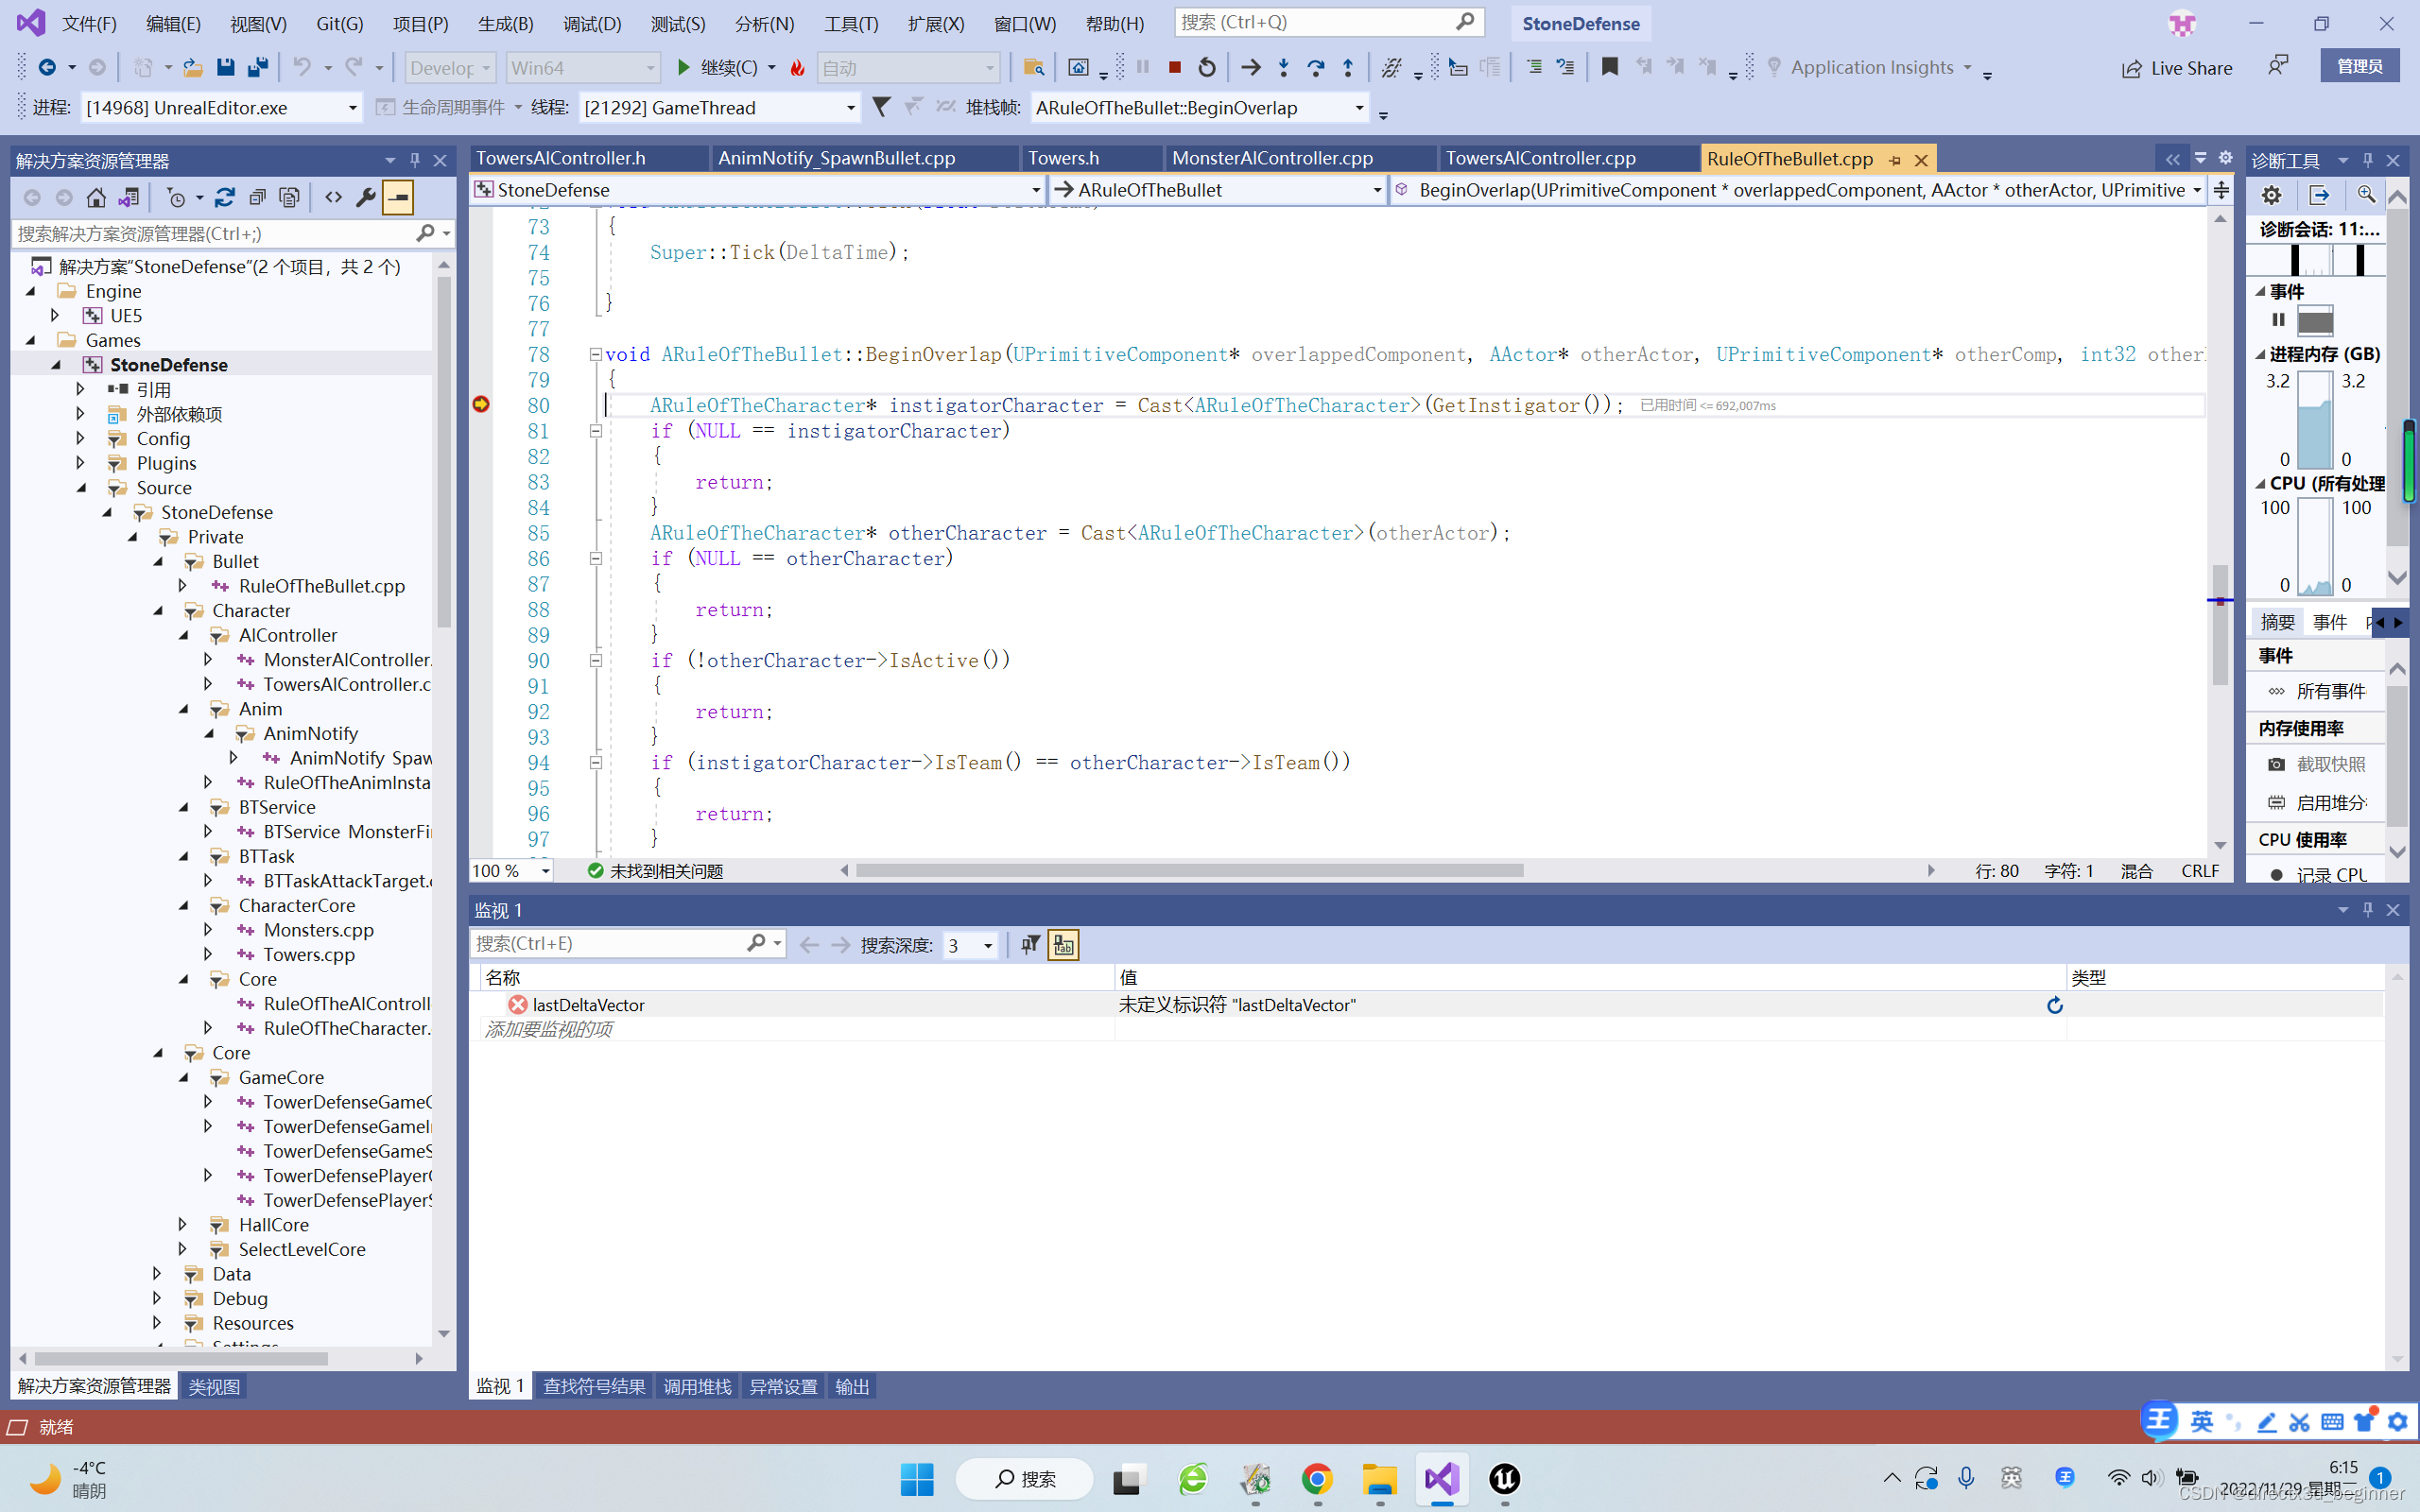Click the editor vertical scrollbar thumb
This screenshot has height=1512, width=2420.
point(2220,625)
